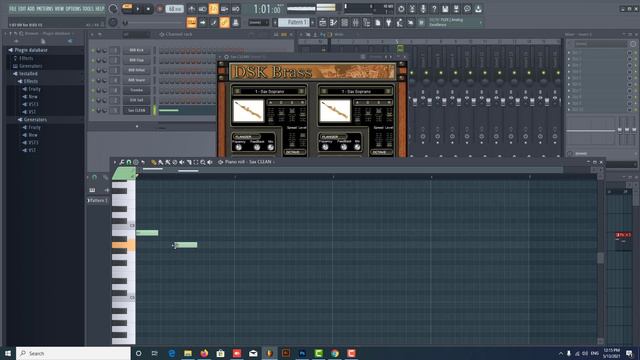Open the VIEW menu
640x360 pixels.
60,9
